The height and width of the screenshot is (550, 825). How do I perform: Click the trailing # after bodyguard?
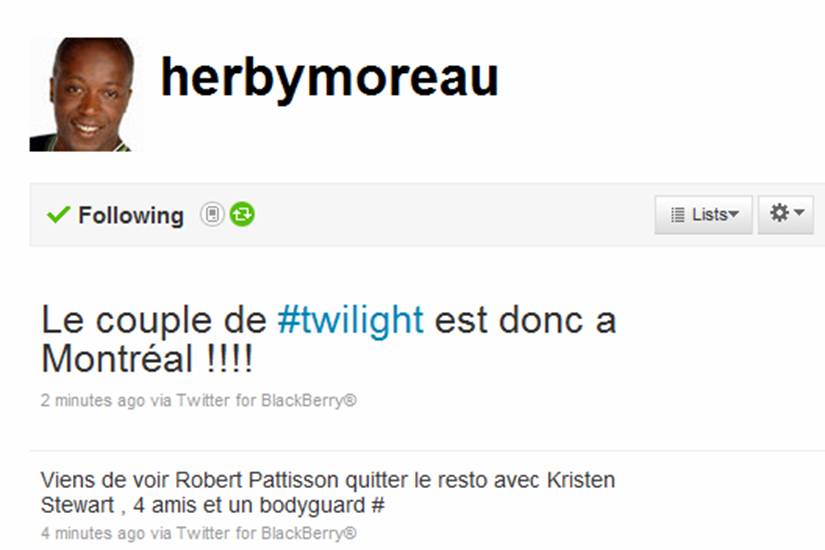(378, 505)
